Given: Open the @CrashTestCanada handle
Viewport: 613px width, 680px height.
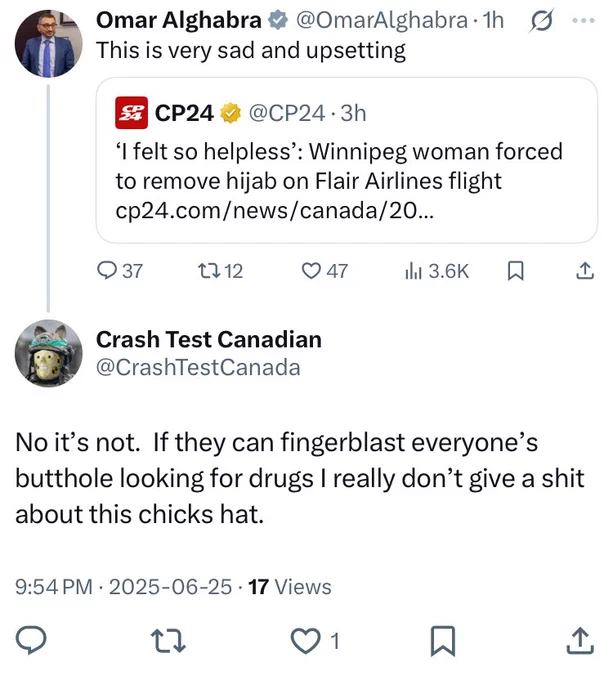Looking at the screenshot, I should tap(198, 367).
